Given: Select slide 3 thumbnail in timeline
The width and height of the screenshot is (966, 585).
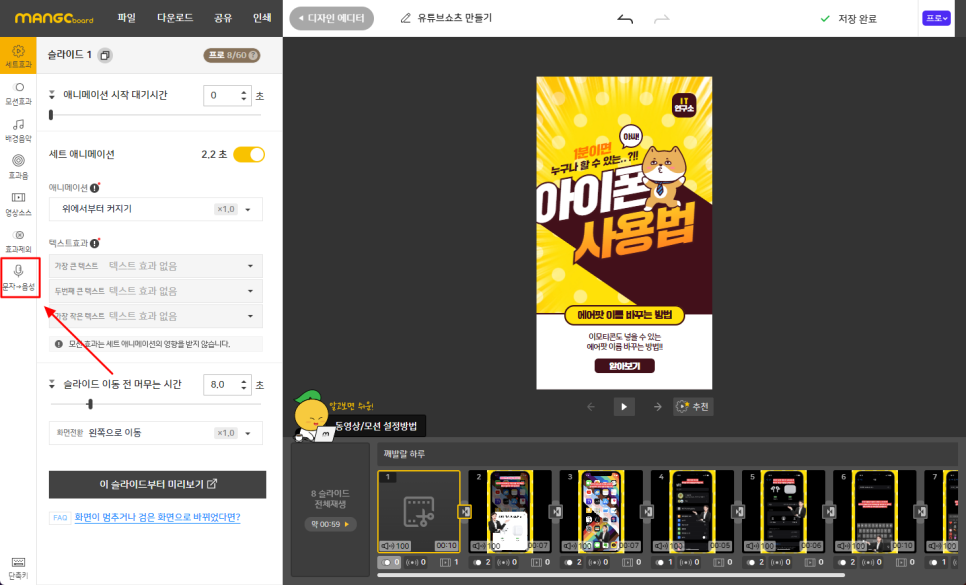Looking at the screenshot, I should coord(601,512).
